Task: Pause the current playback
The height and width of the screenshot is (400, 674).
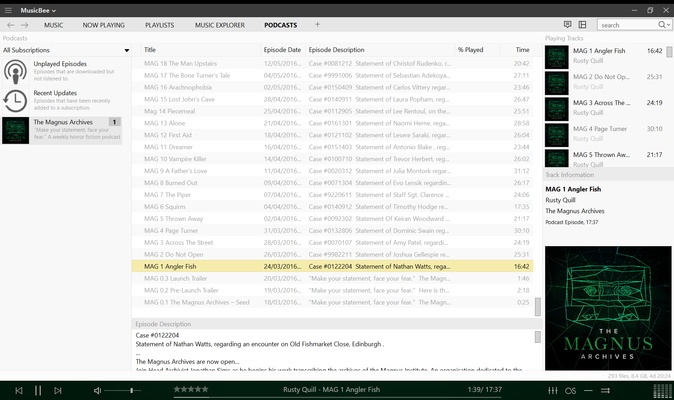Action: (38, 391)
